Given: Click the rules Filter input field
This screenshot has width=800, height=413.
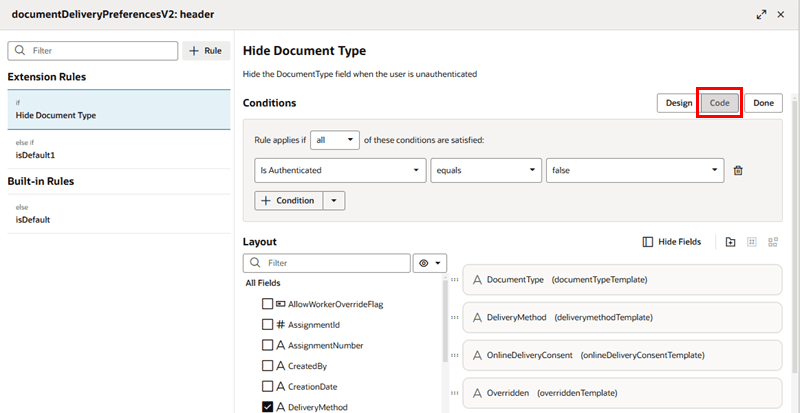Looking at the screenshot, I should pos(93,51).
